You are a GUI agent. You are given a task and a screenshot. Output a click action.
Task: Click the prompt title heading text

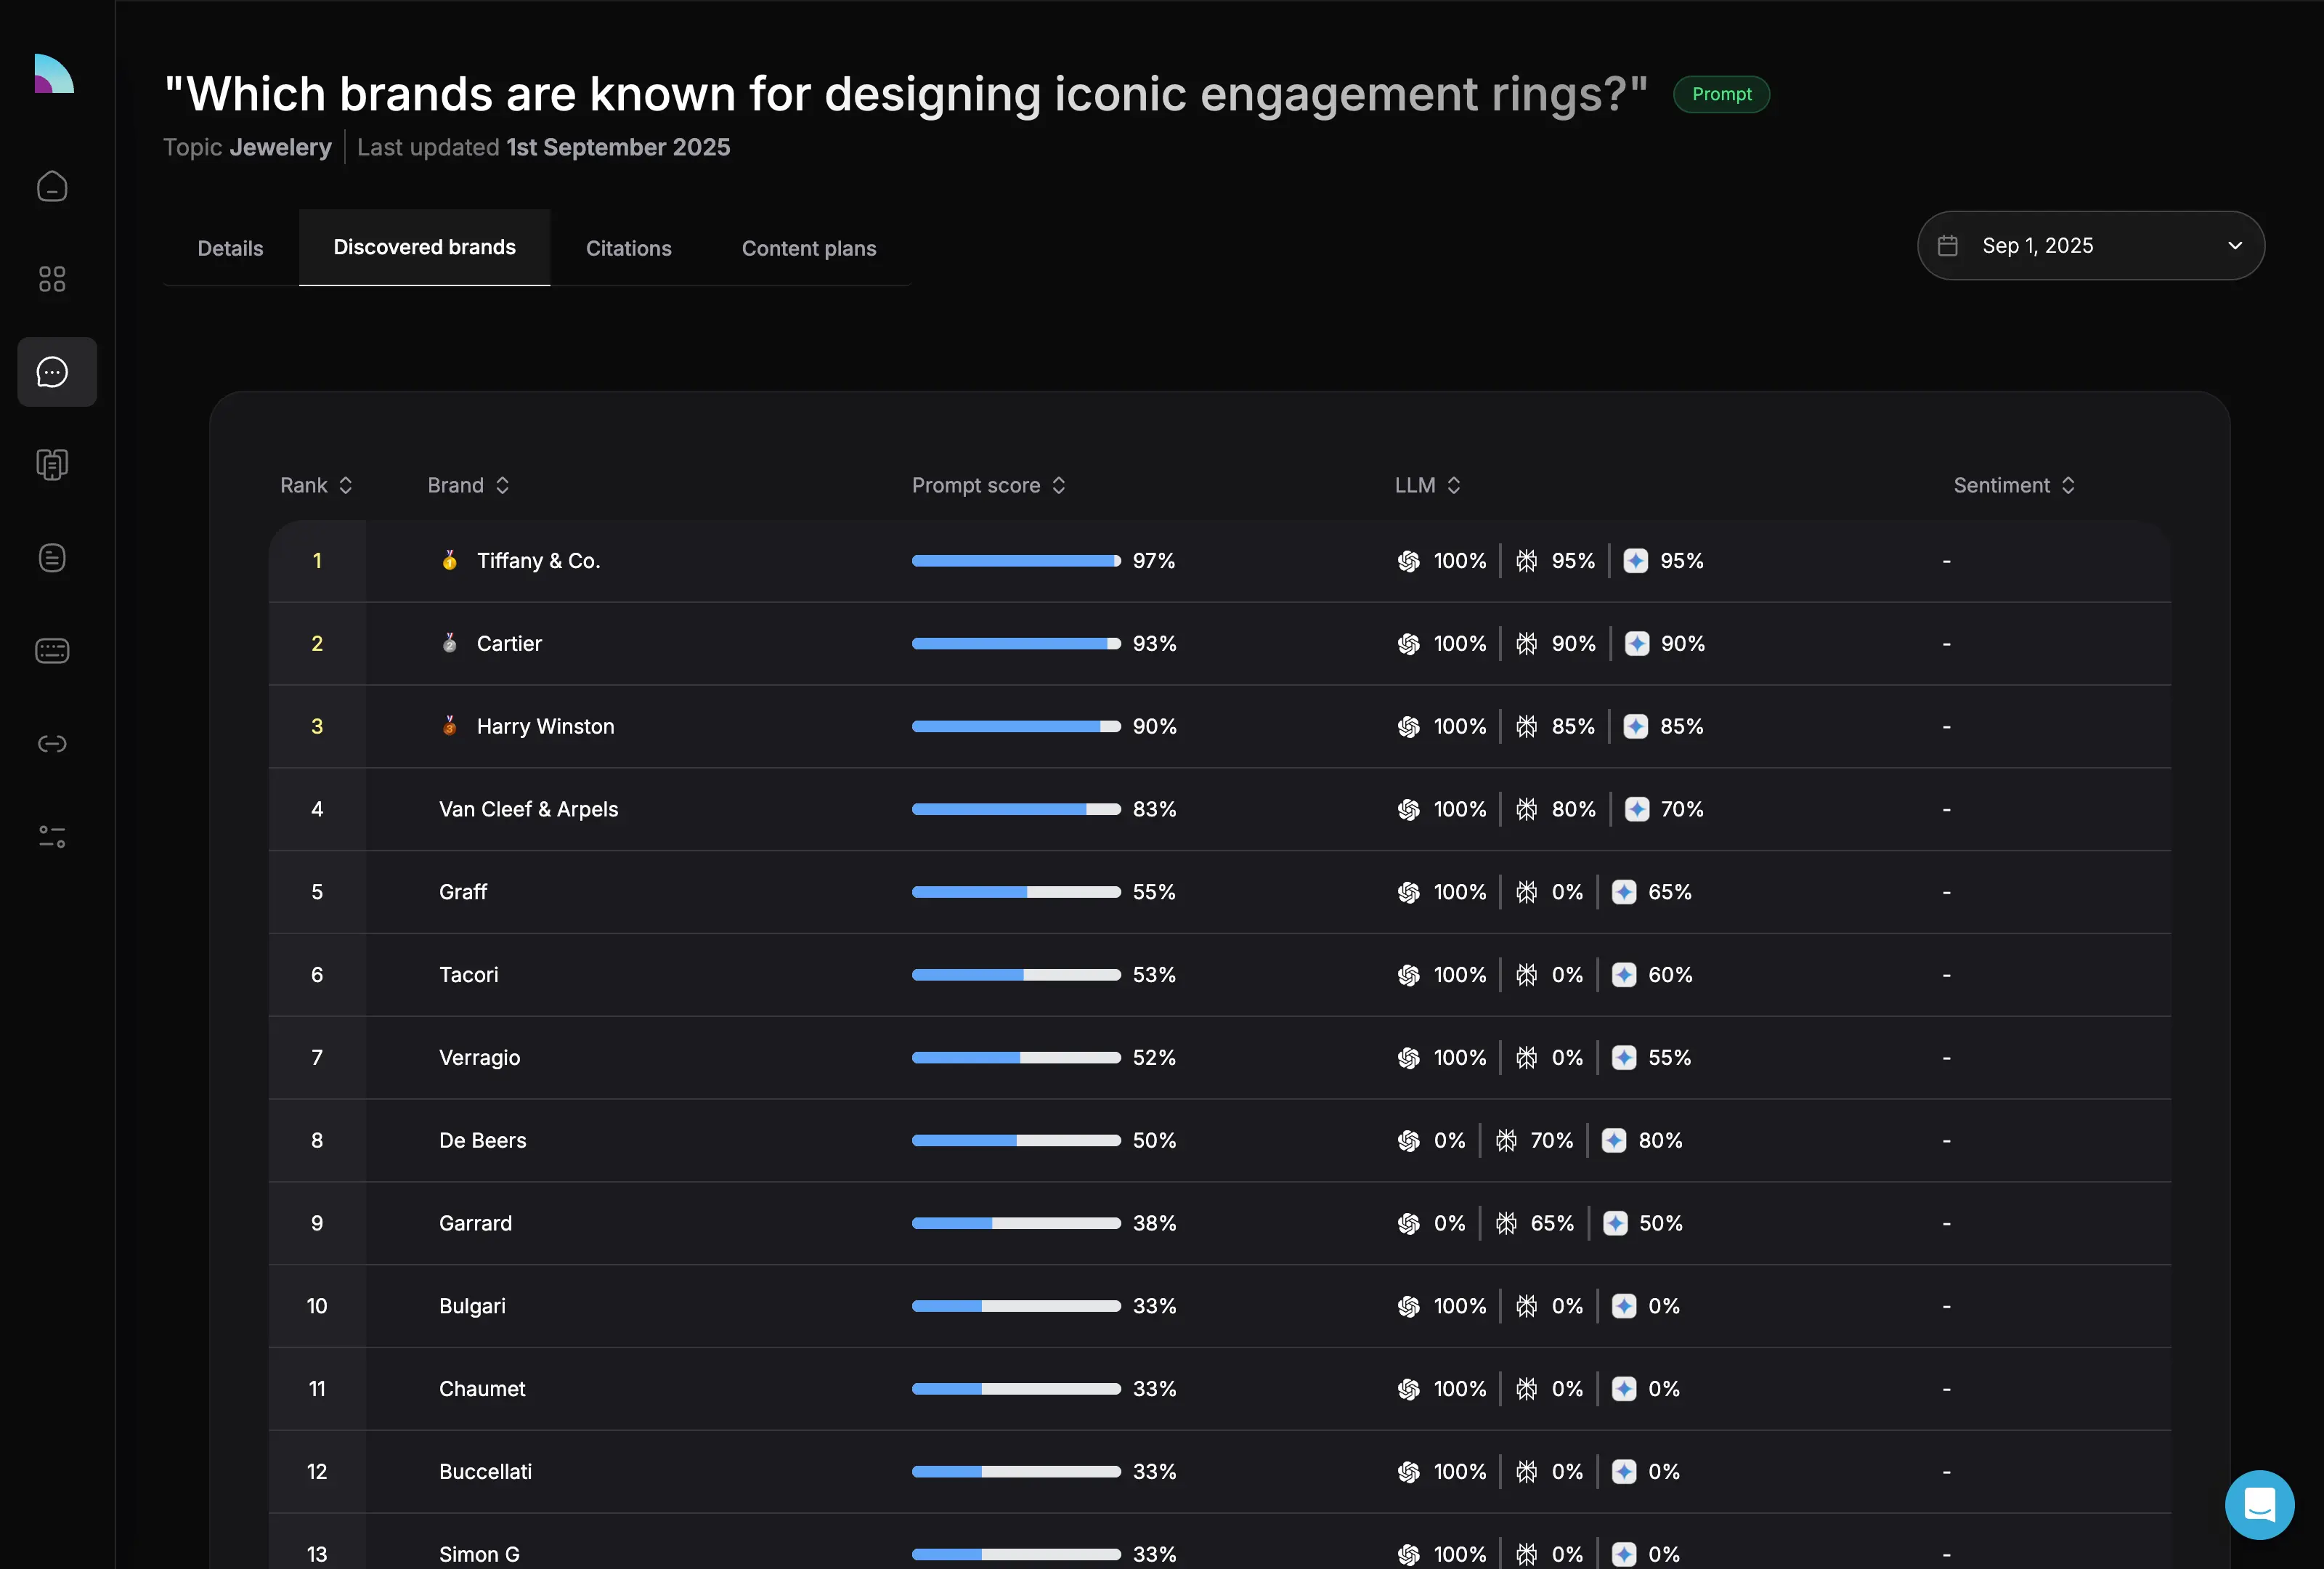905,94
